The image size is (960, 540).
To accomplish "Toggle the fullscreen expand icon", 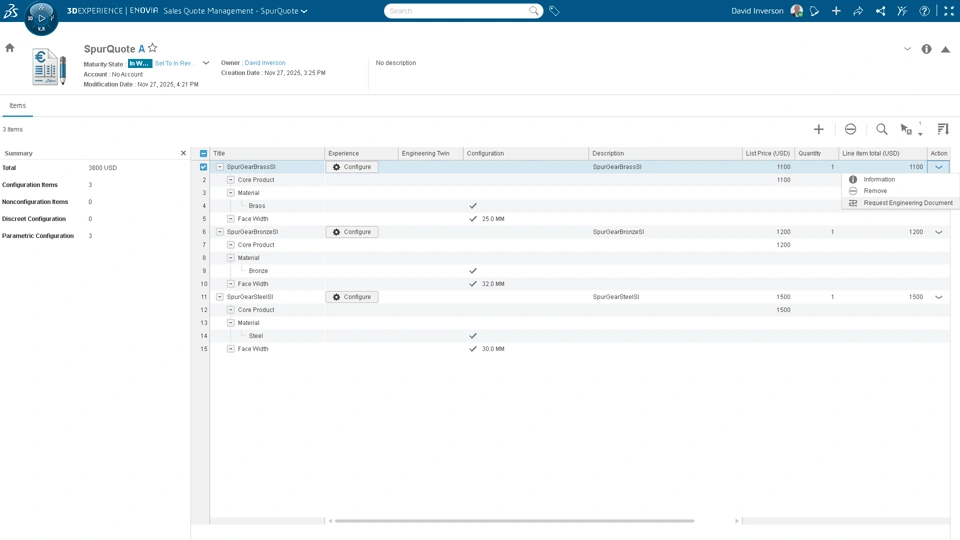I will tap(949, 11).
